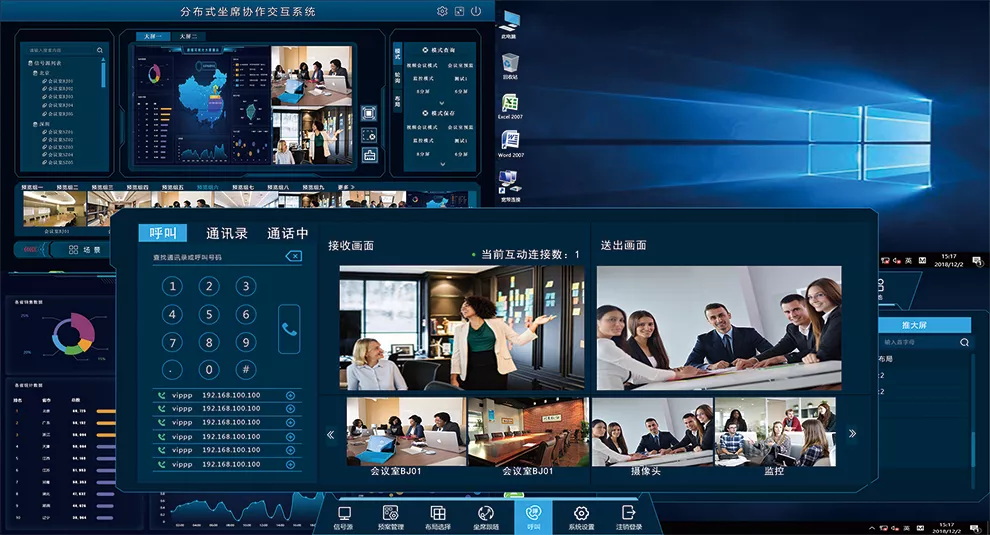990x535 pixels.
Task: Open settings gear in title bar
Action: [442, 11]
